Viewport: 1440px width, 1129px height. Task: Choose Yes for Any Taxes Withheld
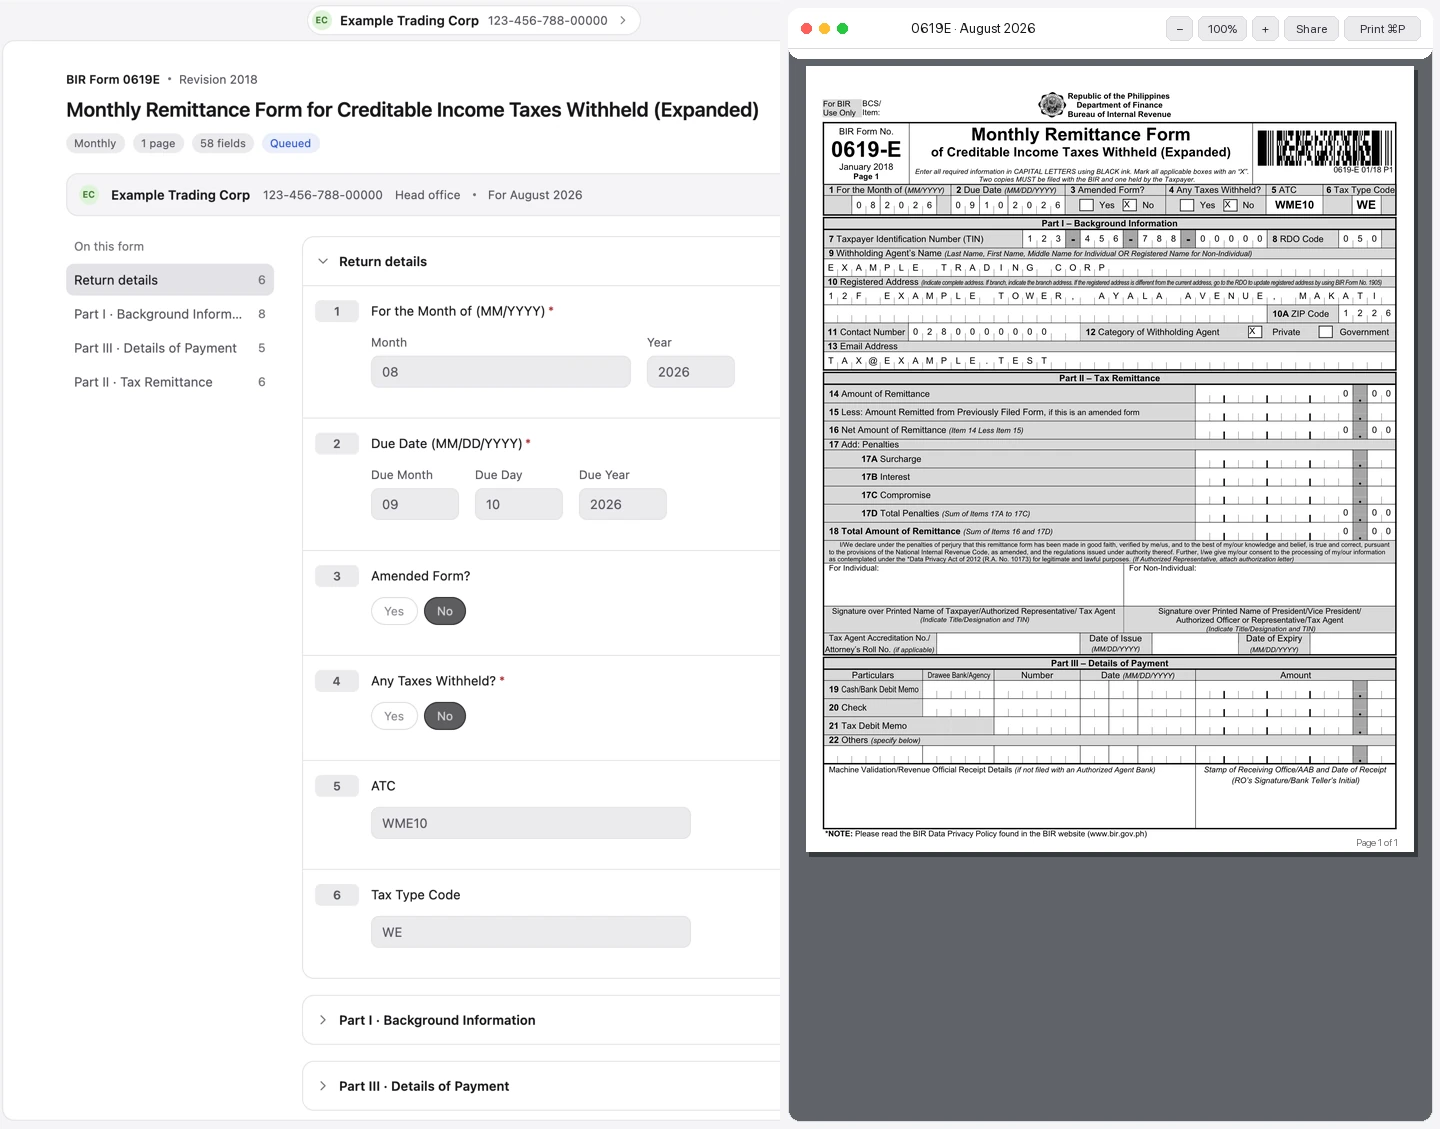click(x=394, y=716)
